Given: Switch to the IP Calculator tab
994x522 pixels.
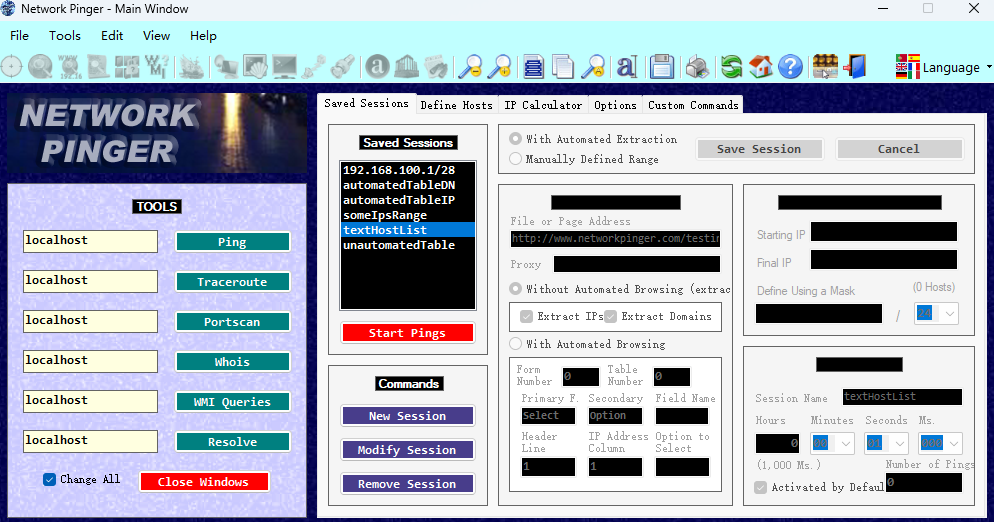Looking at the screenshot, I should coord(543,105).
